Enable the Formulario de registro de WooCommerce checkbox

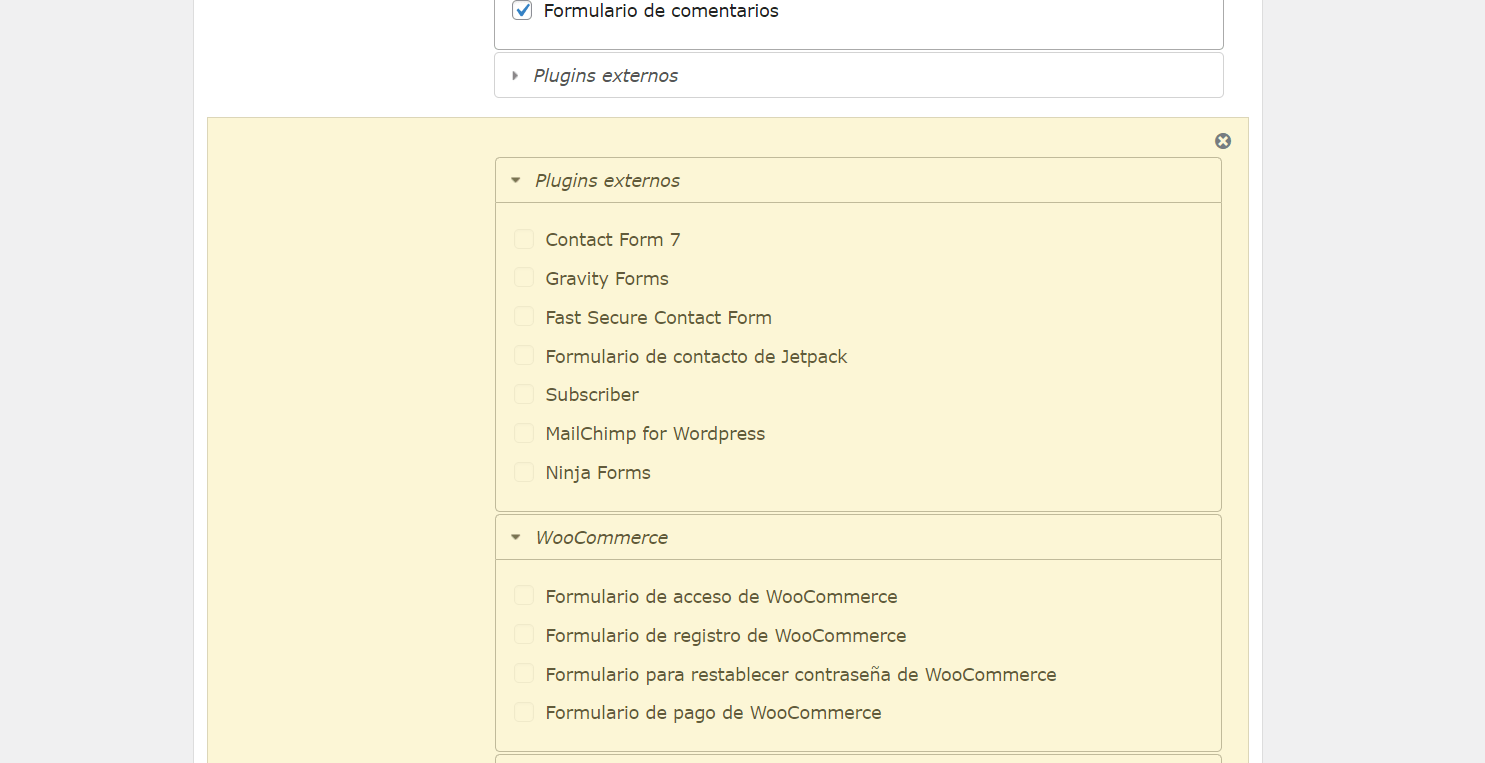524,635
